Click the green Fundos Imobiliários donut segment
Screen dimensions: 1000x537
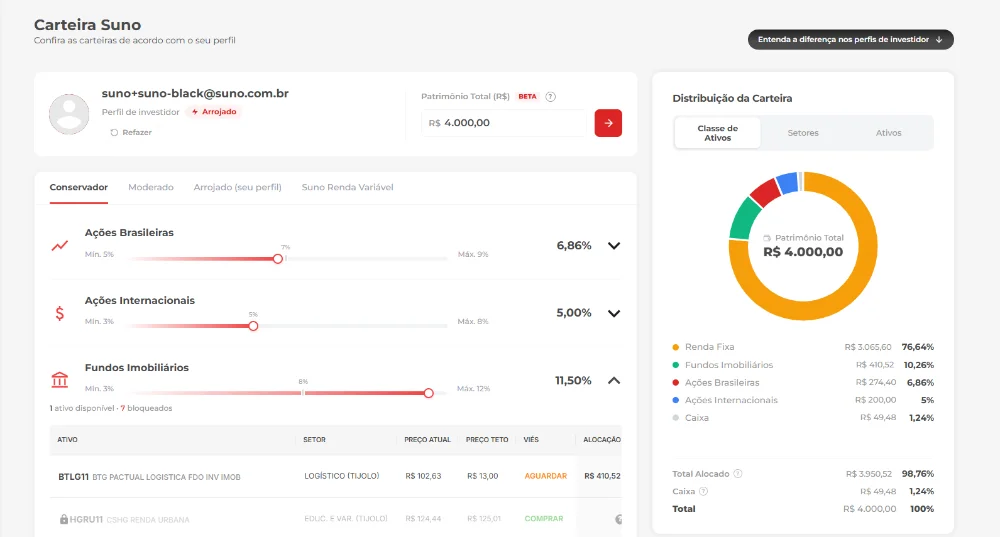point(744,219)
